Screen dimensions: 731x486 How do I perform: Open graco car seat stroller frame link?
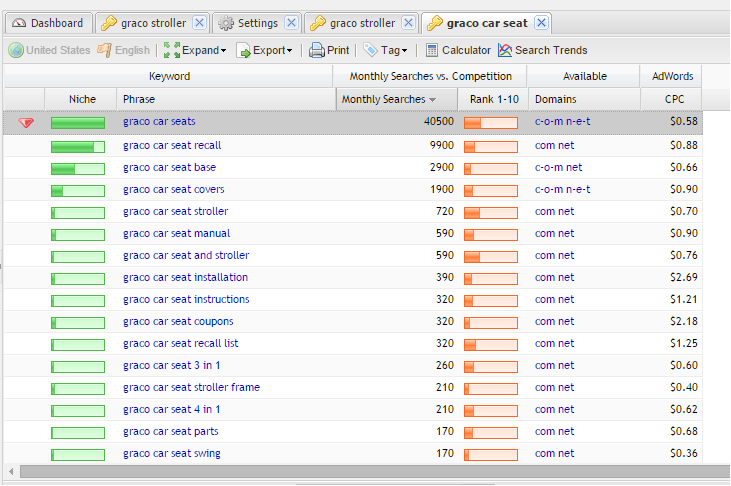[x=191, y=388]
